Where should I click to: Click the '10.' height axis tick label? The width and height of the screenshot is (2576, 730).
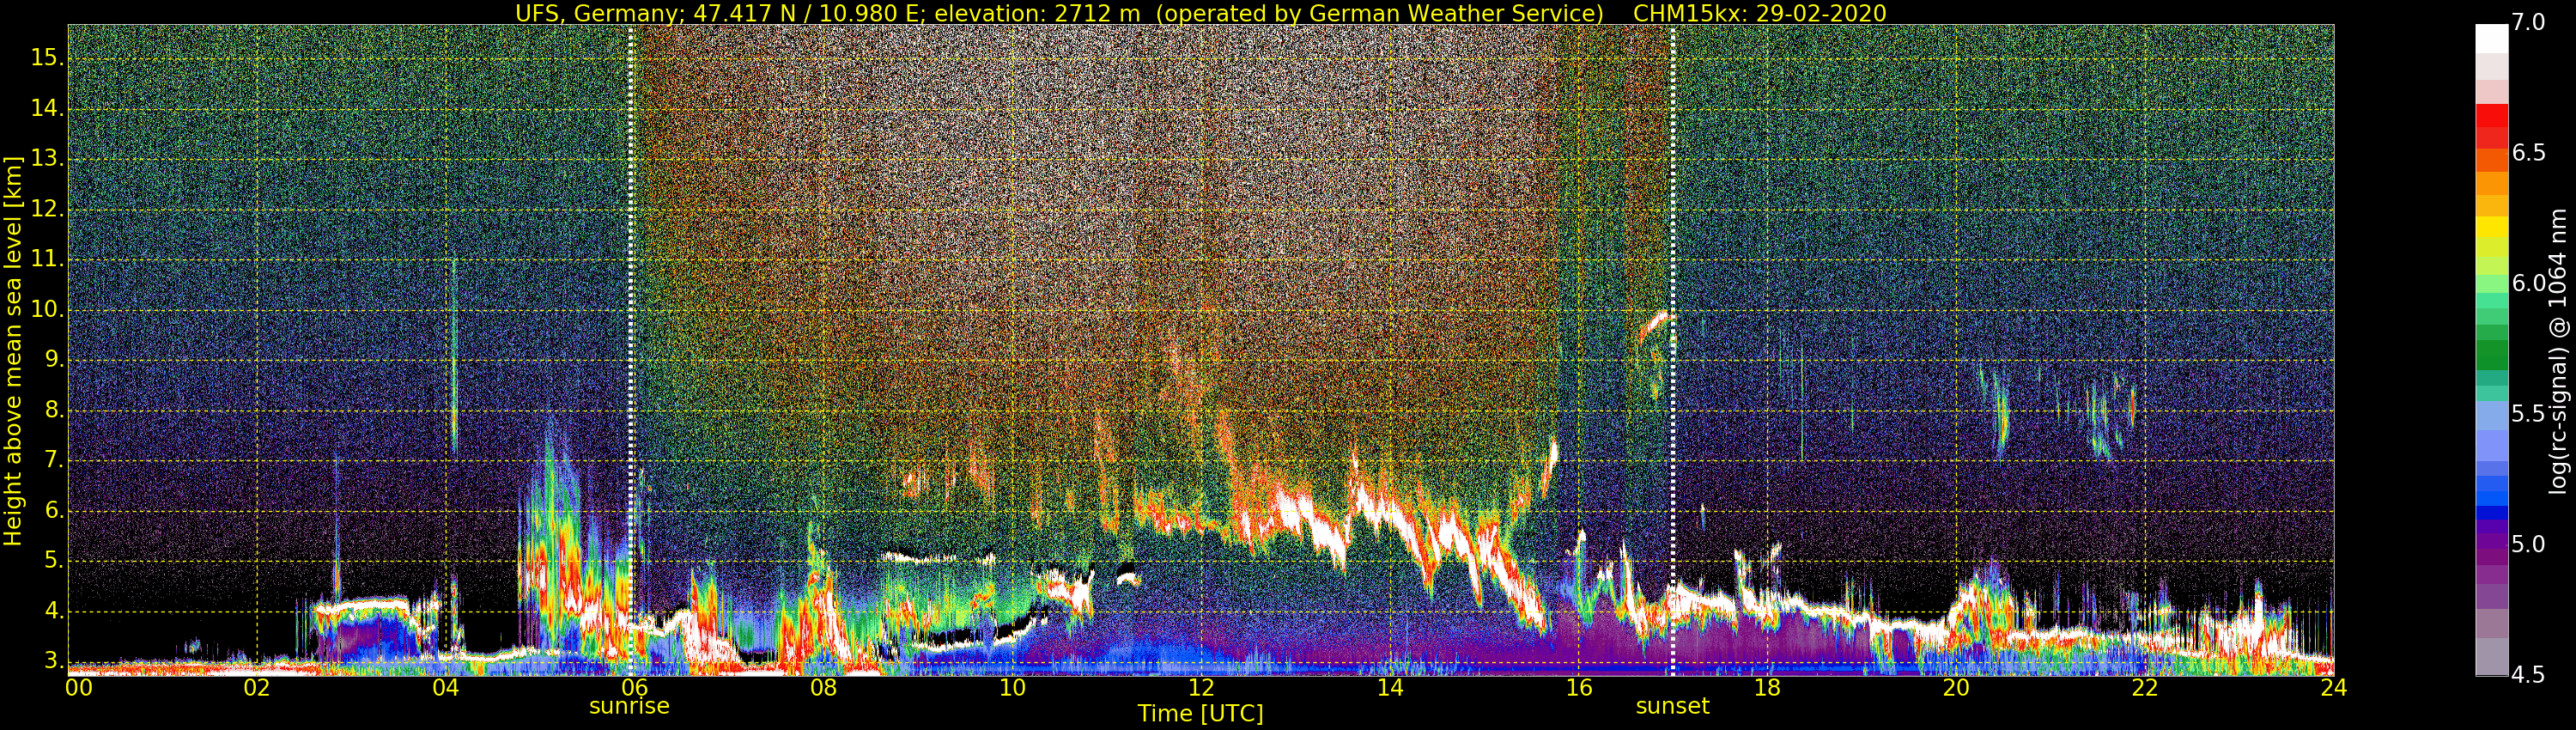(47, 310)
